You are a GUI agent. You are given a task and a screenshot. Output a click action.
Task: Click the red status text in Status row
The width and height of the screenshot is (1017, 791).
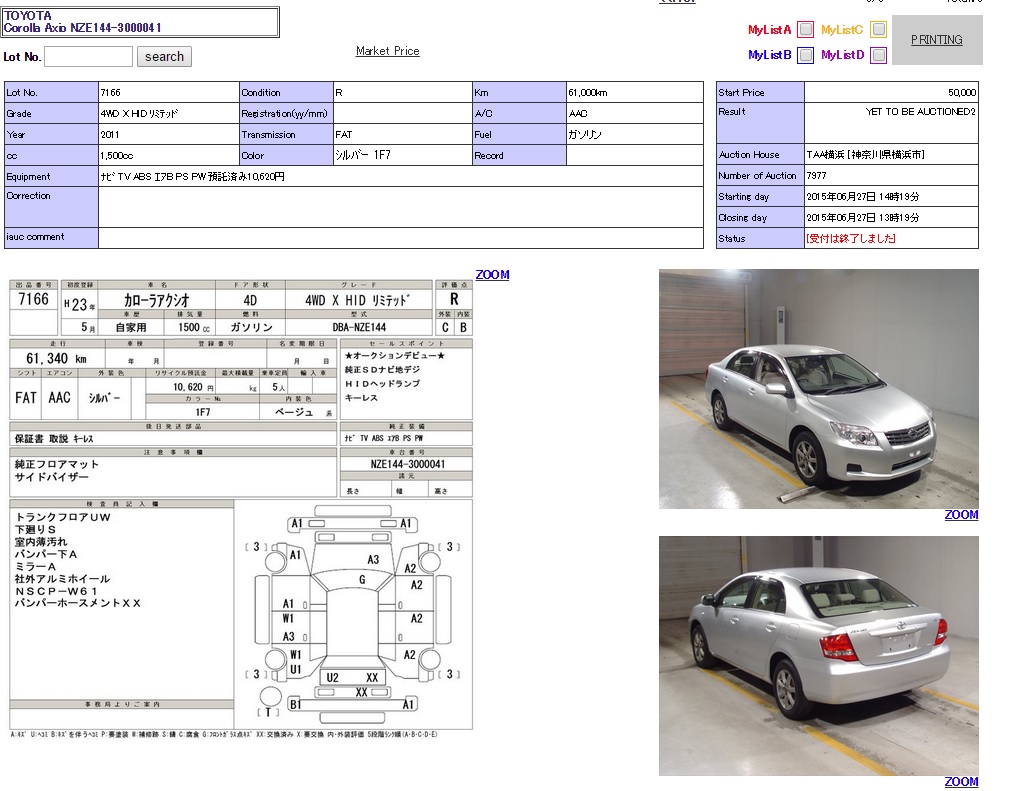pos(851,239)
